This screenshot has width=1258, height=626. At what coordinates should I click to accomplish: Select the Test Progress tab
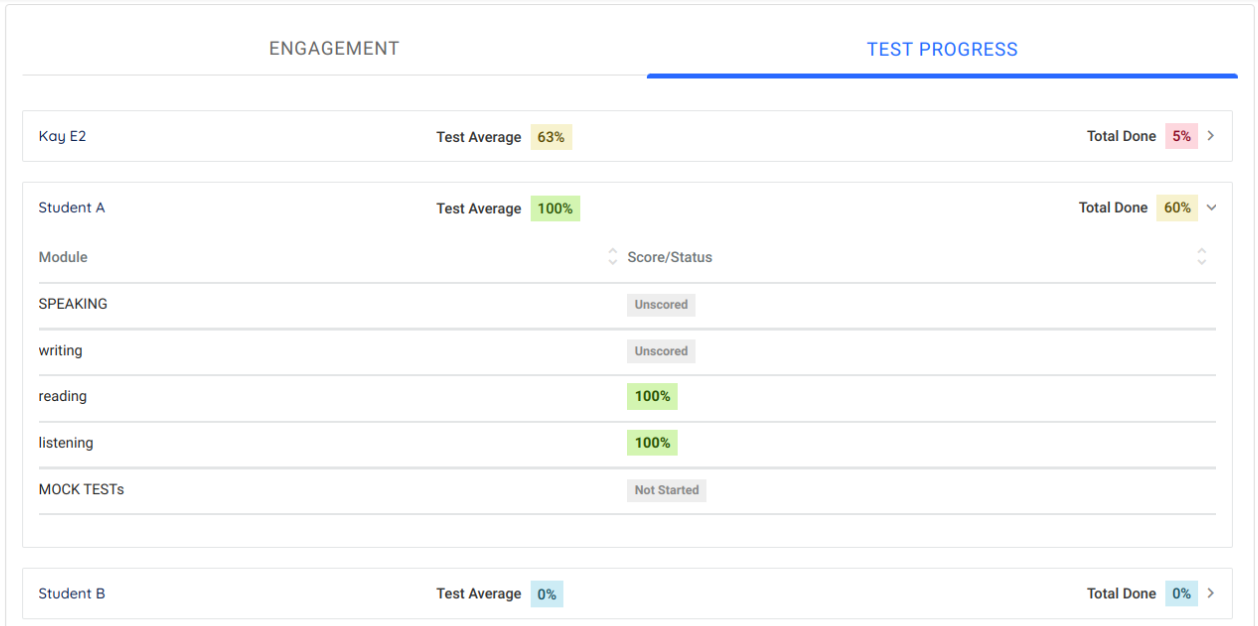point(941,49)
